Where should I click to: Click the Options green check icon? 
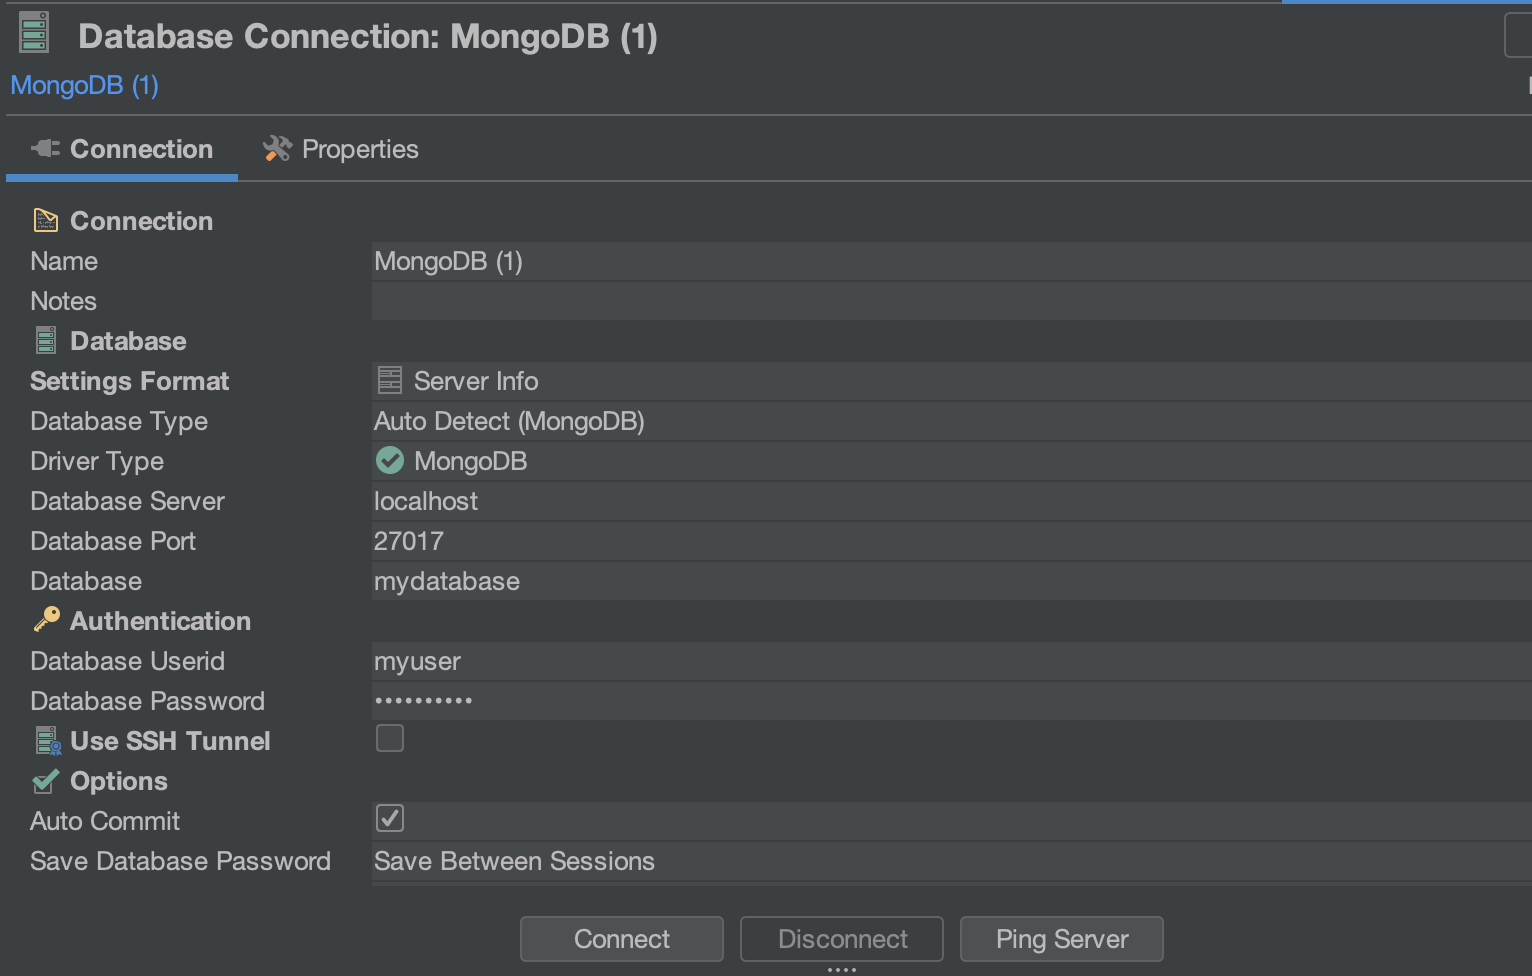click(x=46, y=781)
